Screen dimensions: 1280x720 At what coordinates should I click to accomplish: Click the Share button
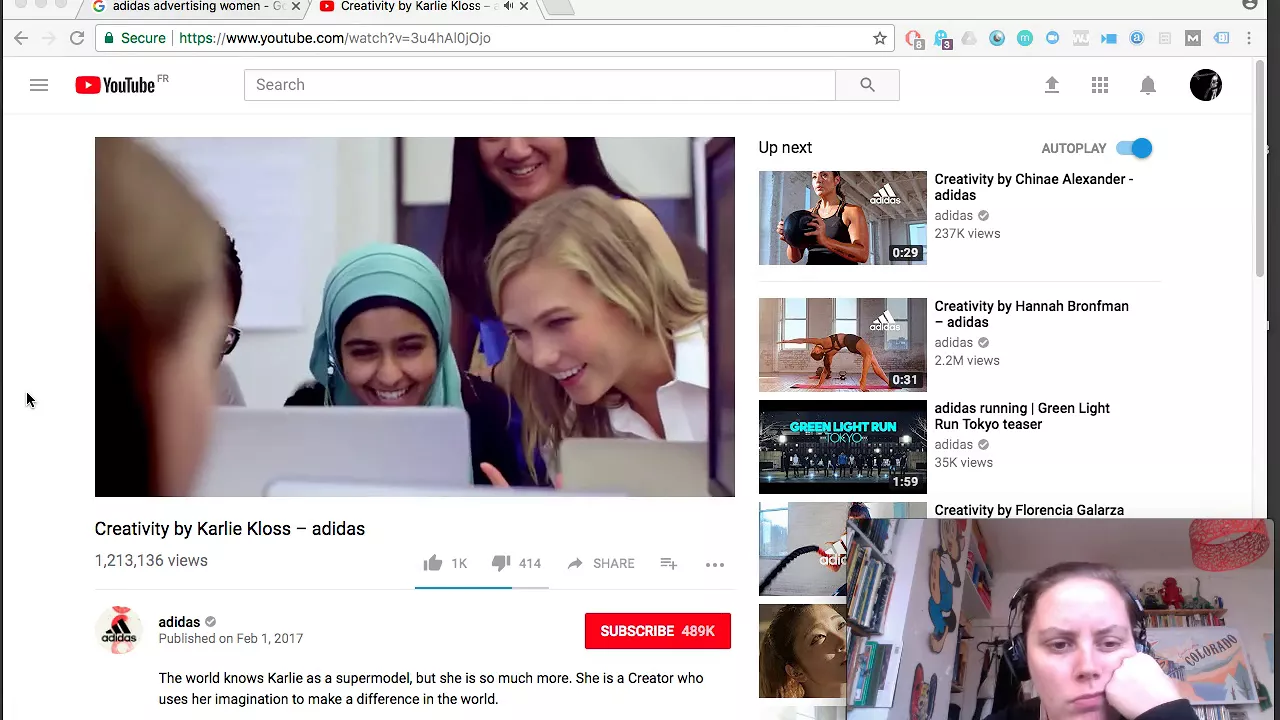click(601, 564)
